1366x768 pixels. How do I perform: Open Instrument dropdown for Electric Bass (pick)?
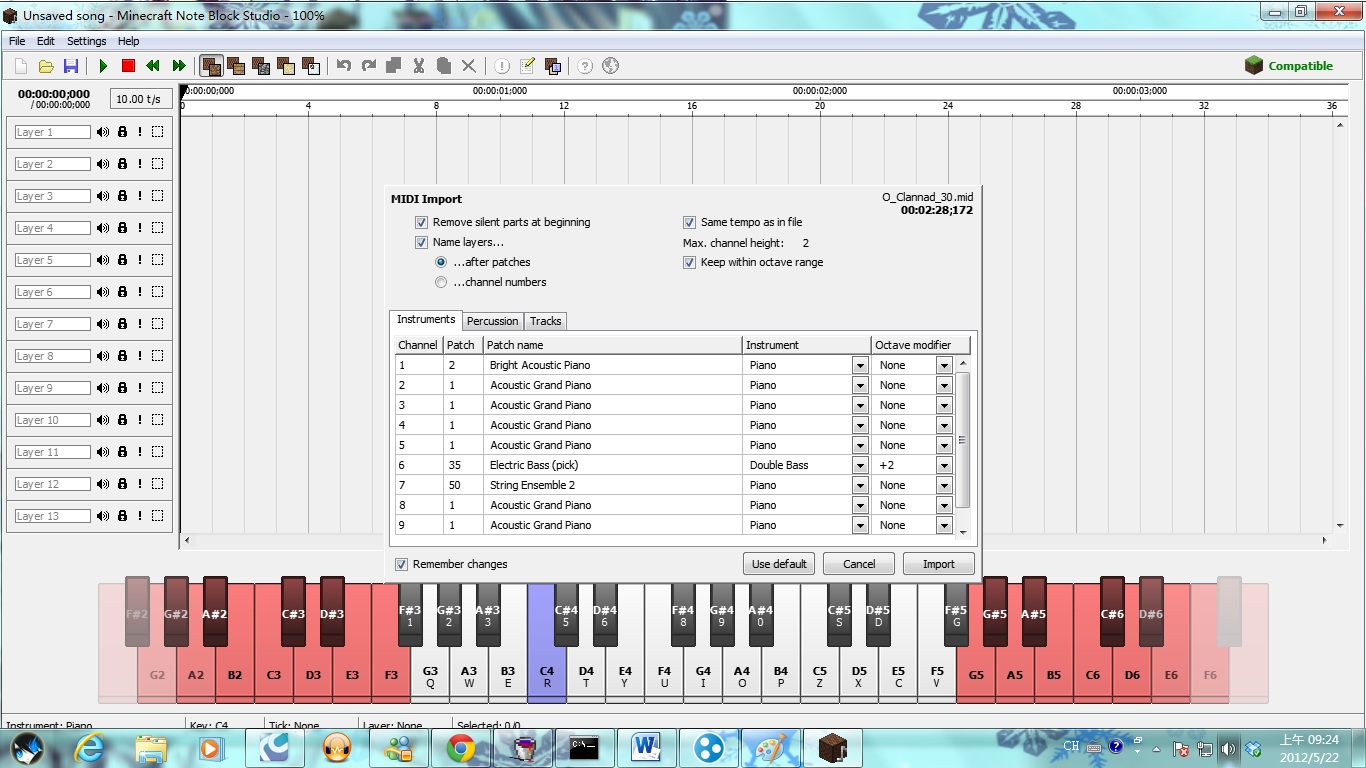(859, 465)
